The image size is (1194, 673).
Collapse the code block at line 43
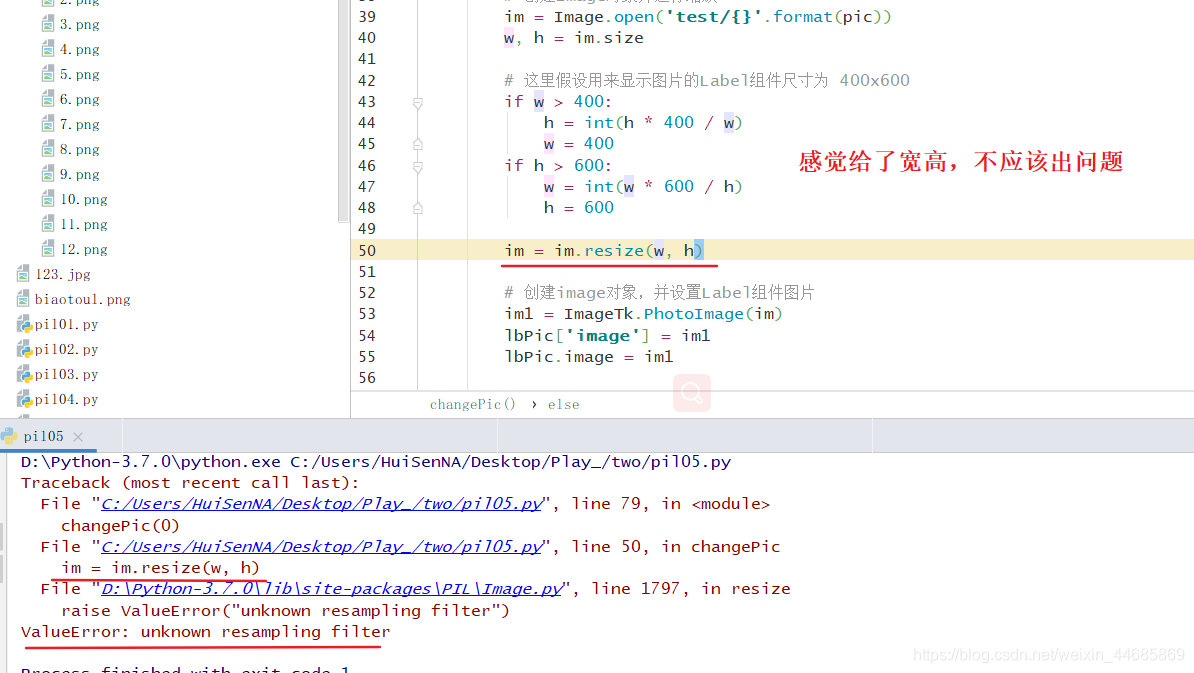pyautogui.click(x=417, y=101)
